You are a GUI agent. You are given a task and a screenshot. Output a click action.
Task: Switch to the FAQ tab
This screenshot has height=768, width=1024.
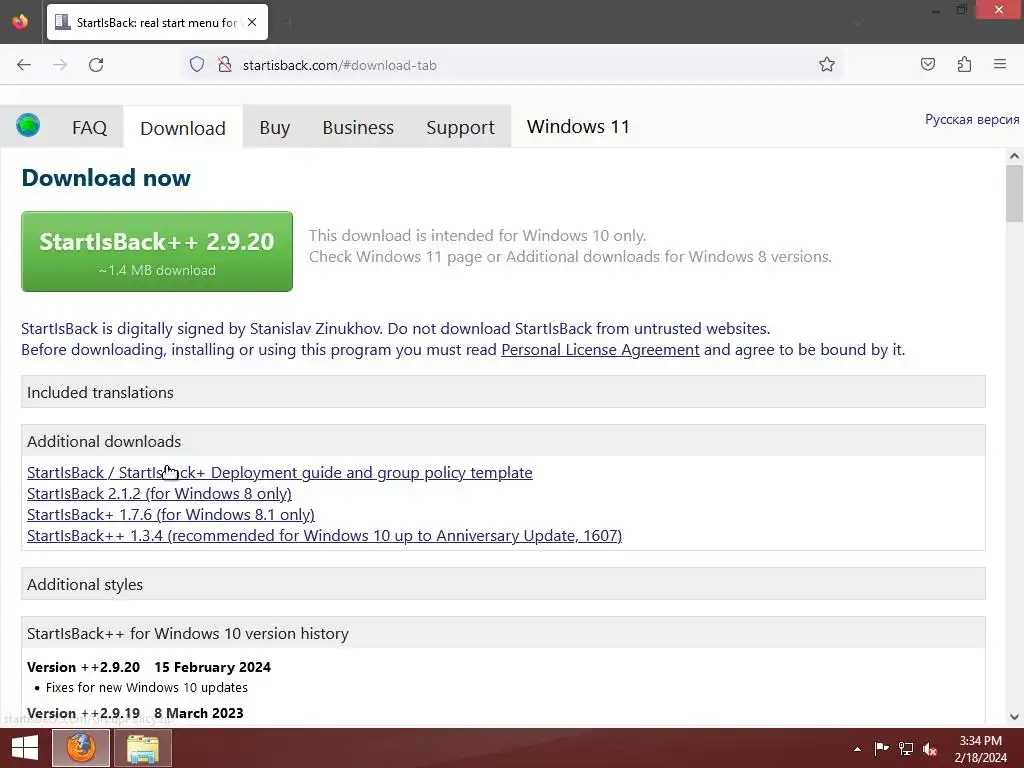pyautogui.click(x=89, y=127)
